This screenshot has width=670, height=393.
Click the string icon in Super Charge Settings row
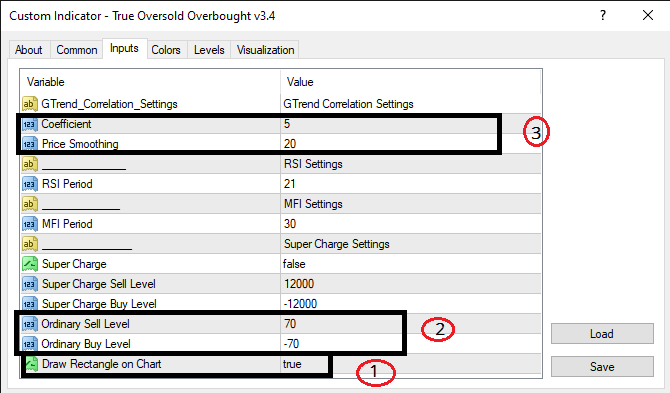coord(29,244)
